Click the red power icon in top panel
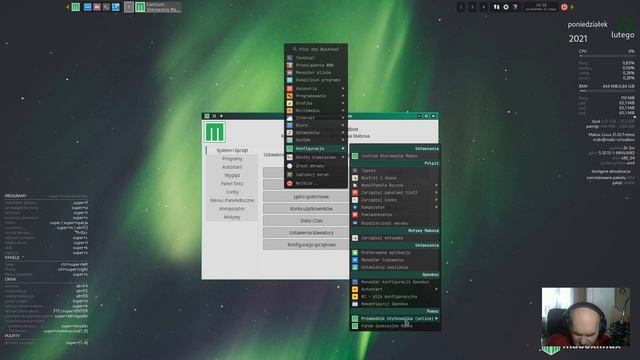This screenshot has height=360, width=640. tap(564, 7)
